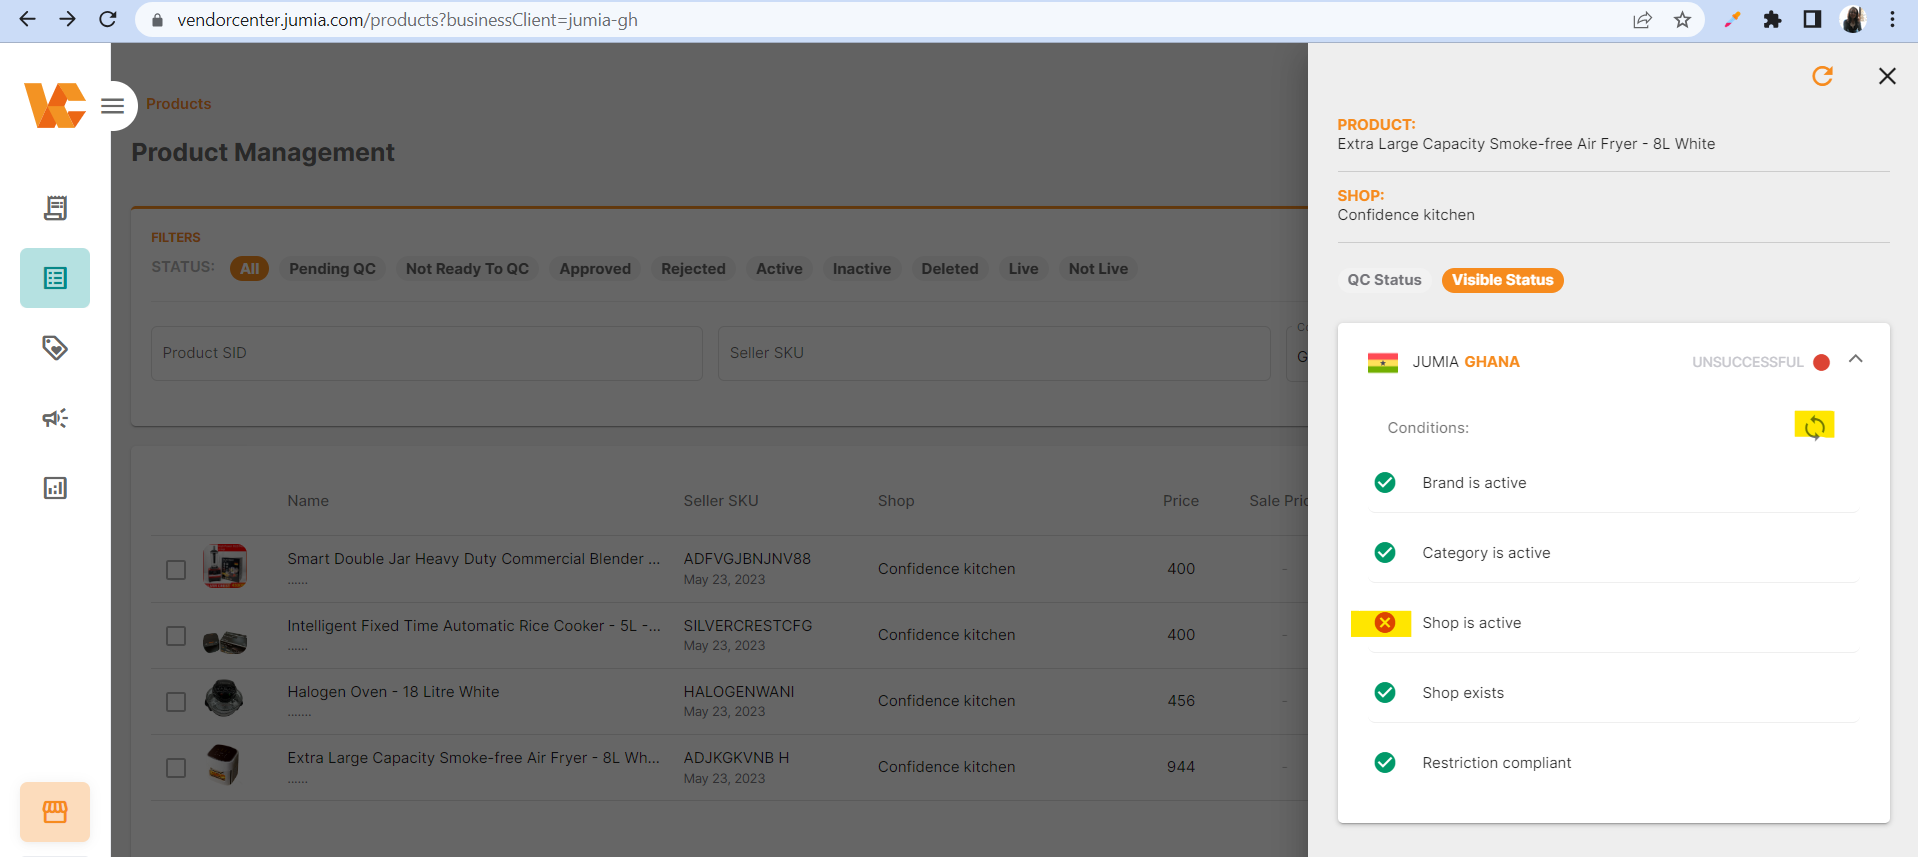The image size is (1918, 857).
Task: Click the green check next to Restriction compliant
Action: [1385, 763]
